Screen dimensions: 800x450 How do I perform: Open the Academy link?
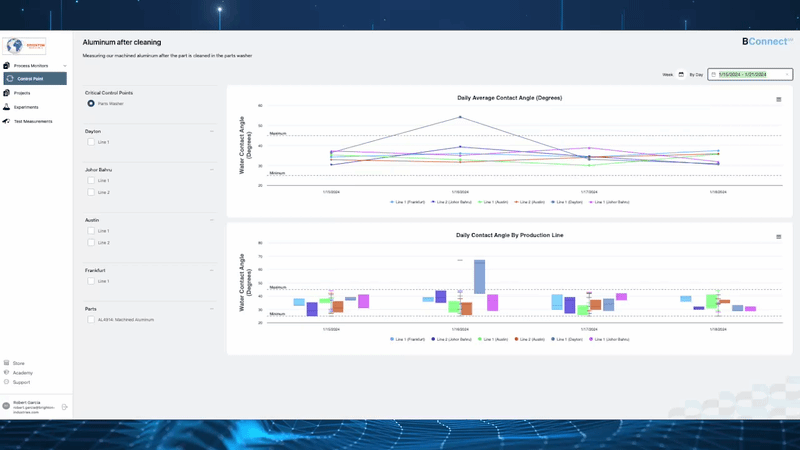click(x=22, y=373)
